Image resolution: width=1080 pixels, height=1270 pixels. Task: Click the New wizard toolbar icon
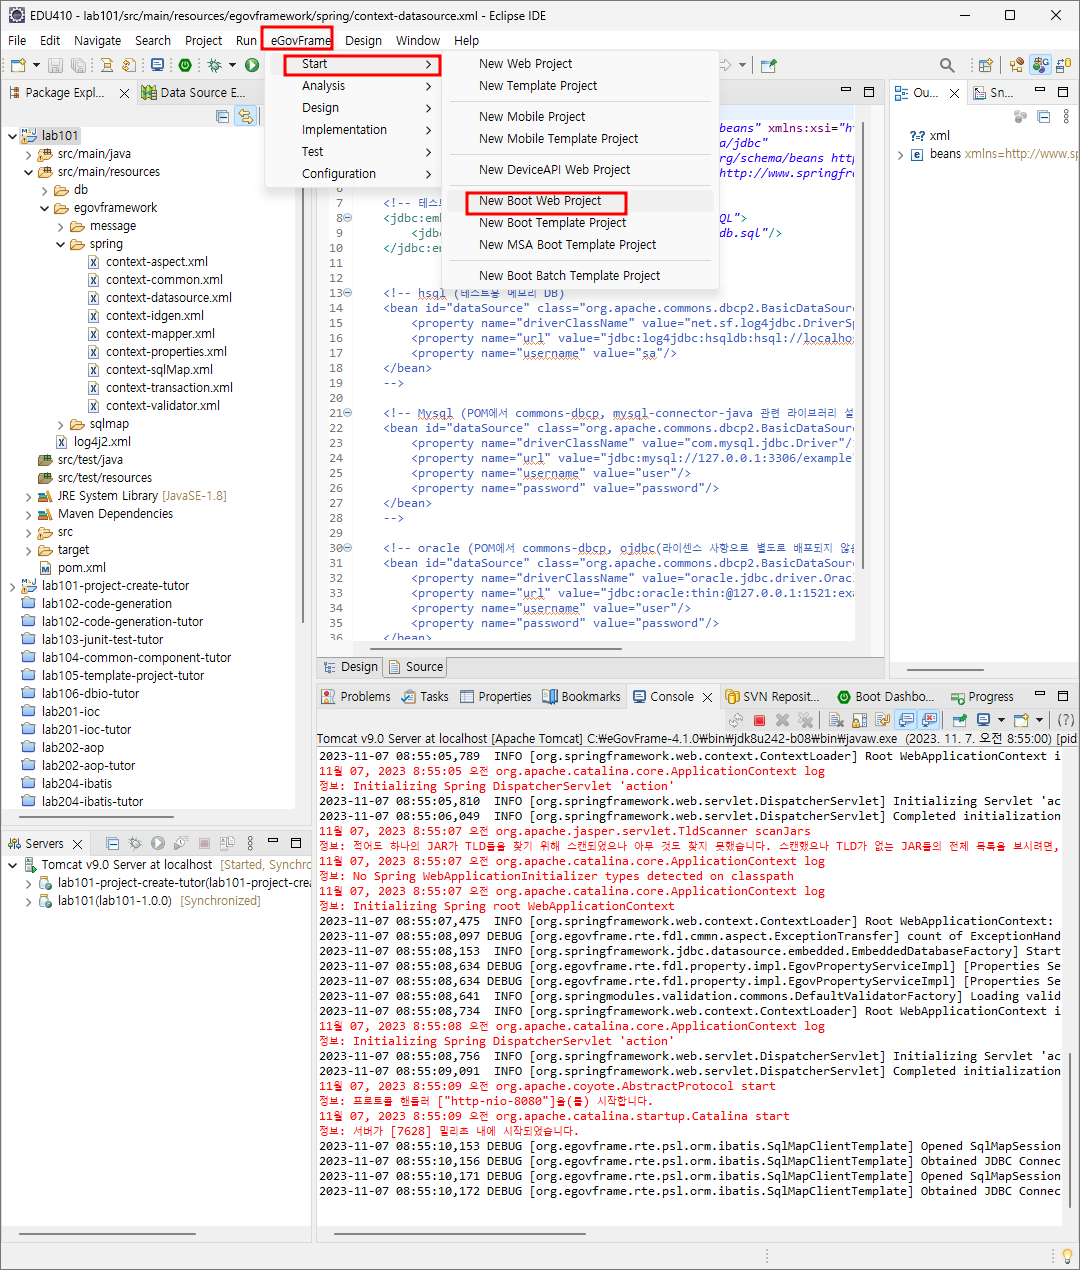[18, 65]
